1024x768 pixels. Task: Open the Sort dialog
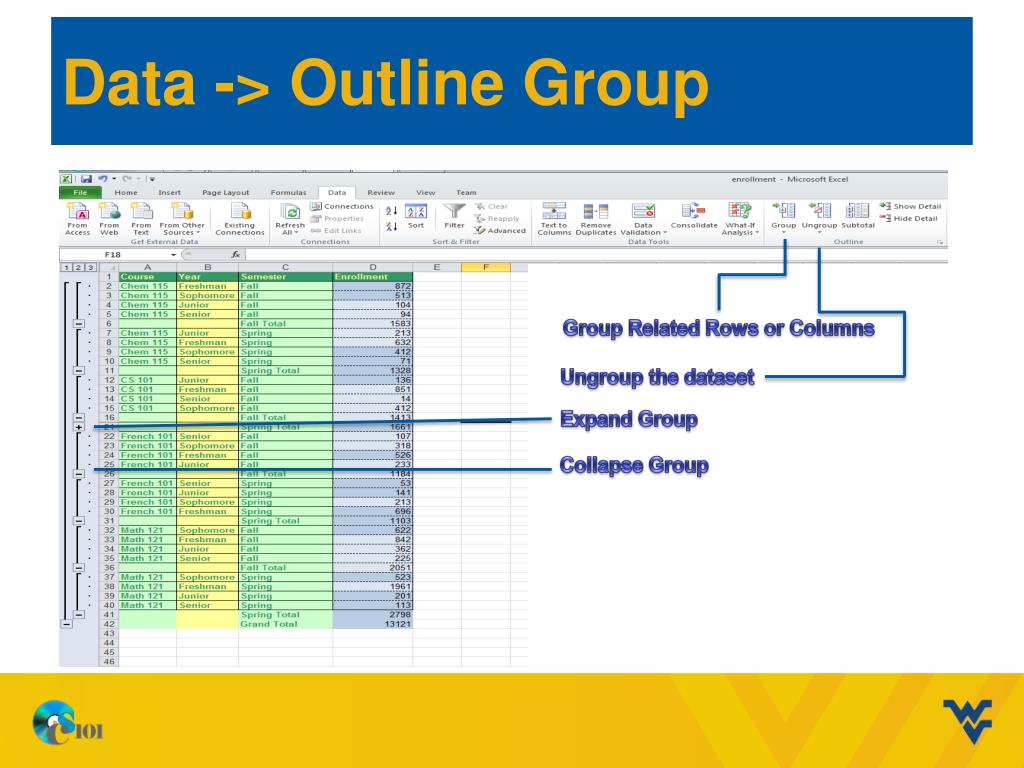416,216
